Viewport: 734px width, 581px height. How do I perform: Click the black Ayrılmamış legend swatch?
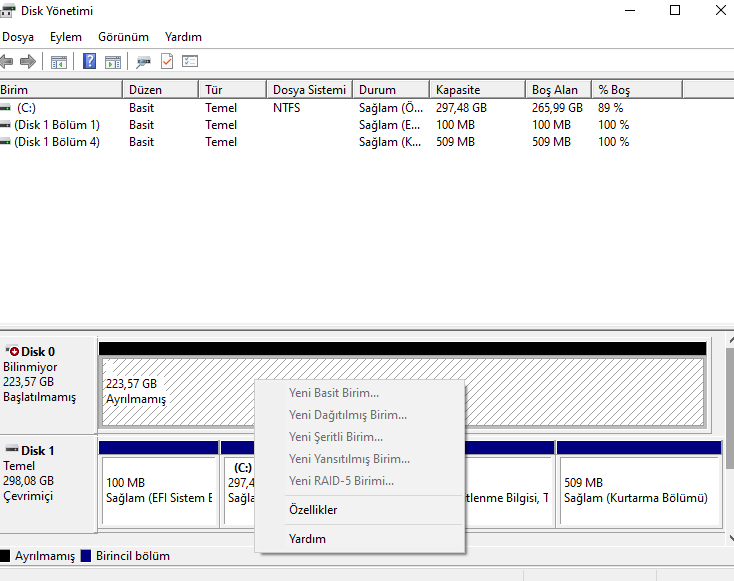click(x=5, y=556)
